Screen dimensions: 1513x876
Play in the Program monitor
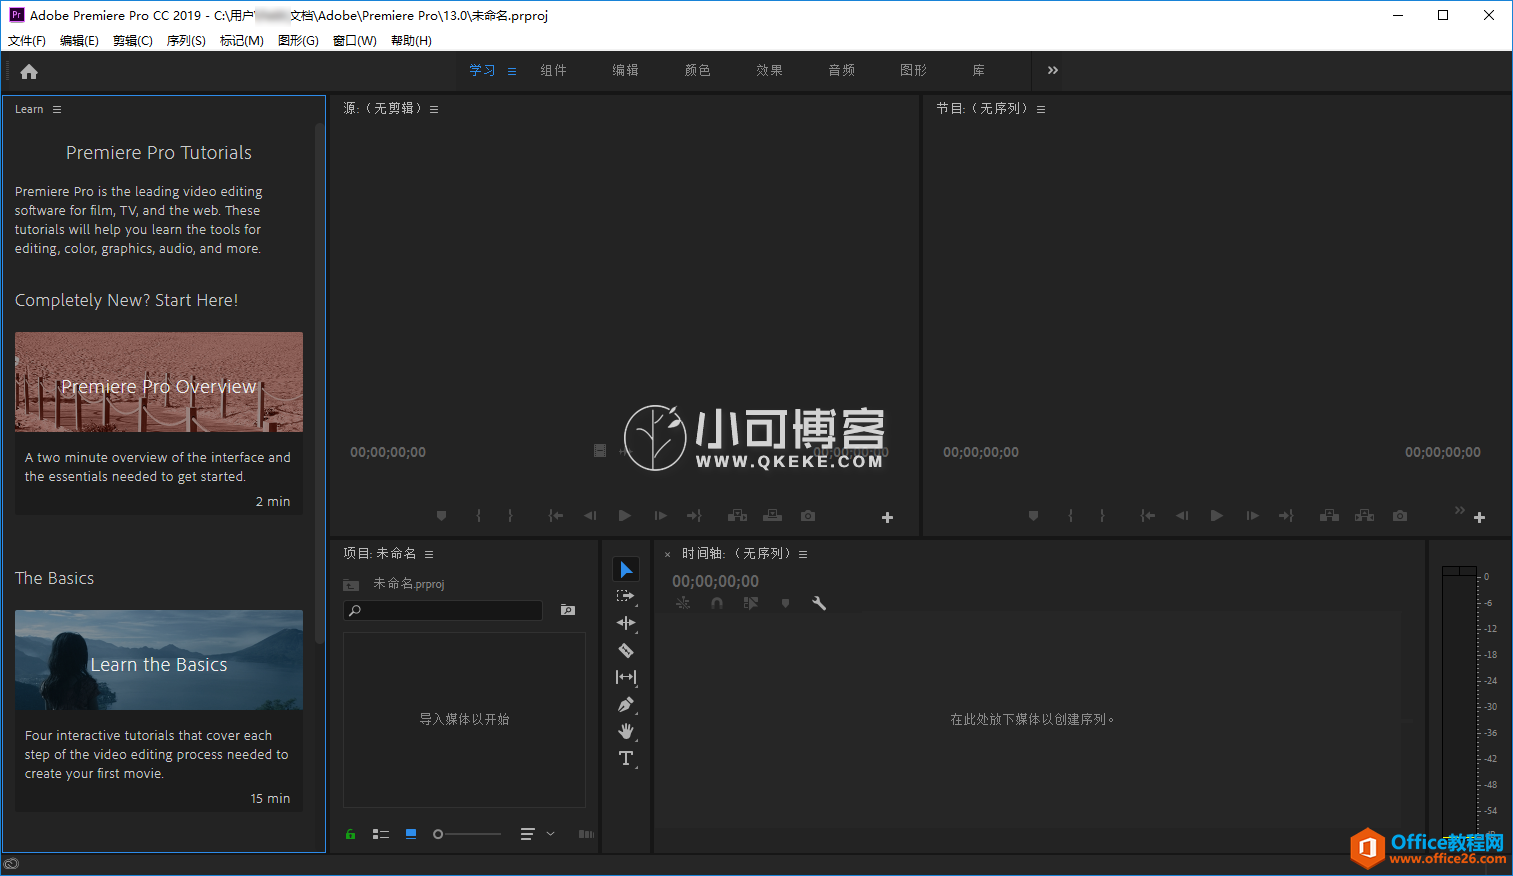[1217, 516]
